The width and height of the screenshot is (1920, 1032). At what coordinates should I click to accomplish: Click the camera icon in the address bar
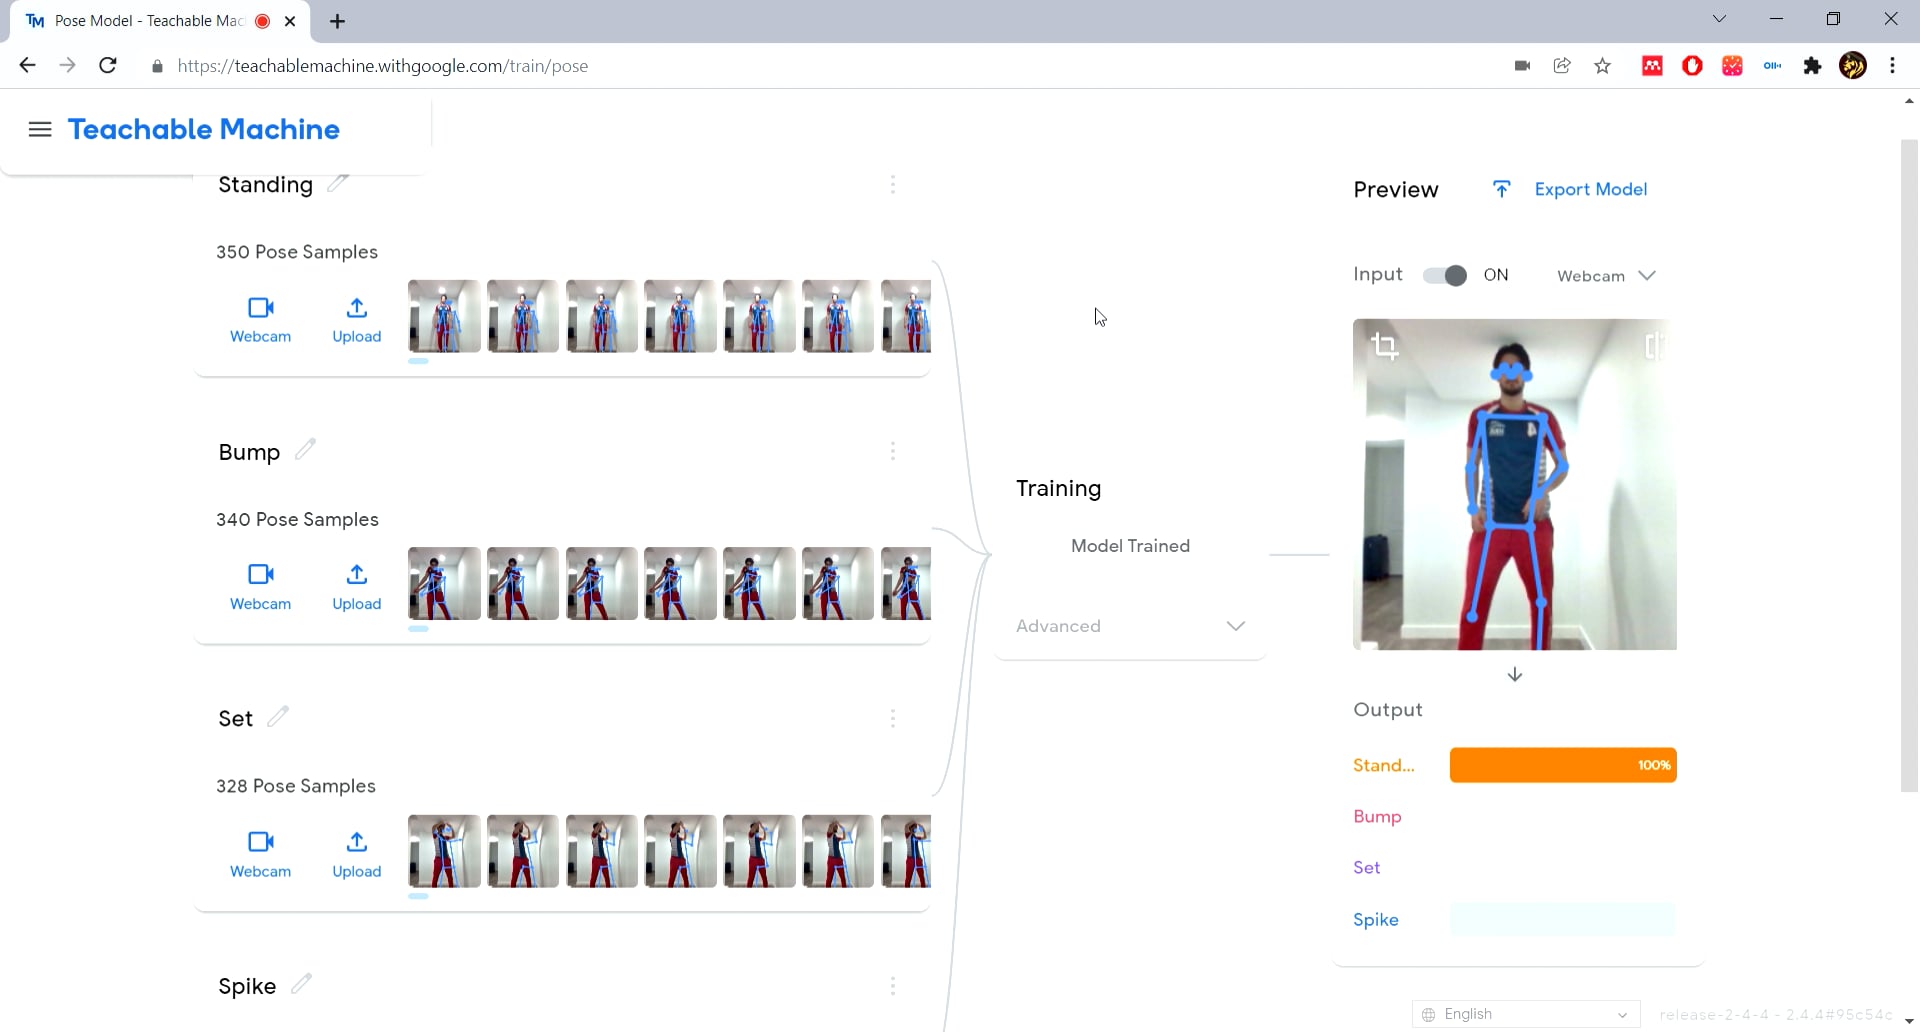[1521, 66]
